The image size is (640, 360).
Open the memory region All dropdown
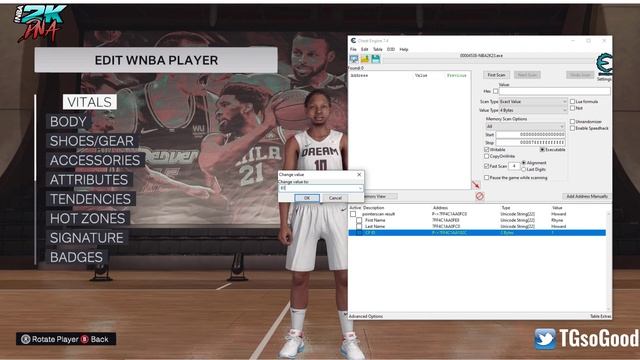tap(525, 127)
